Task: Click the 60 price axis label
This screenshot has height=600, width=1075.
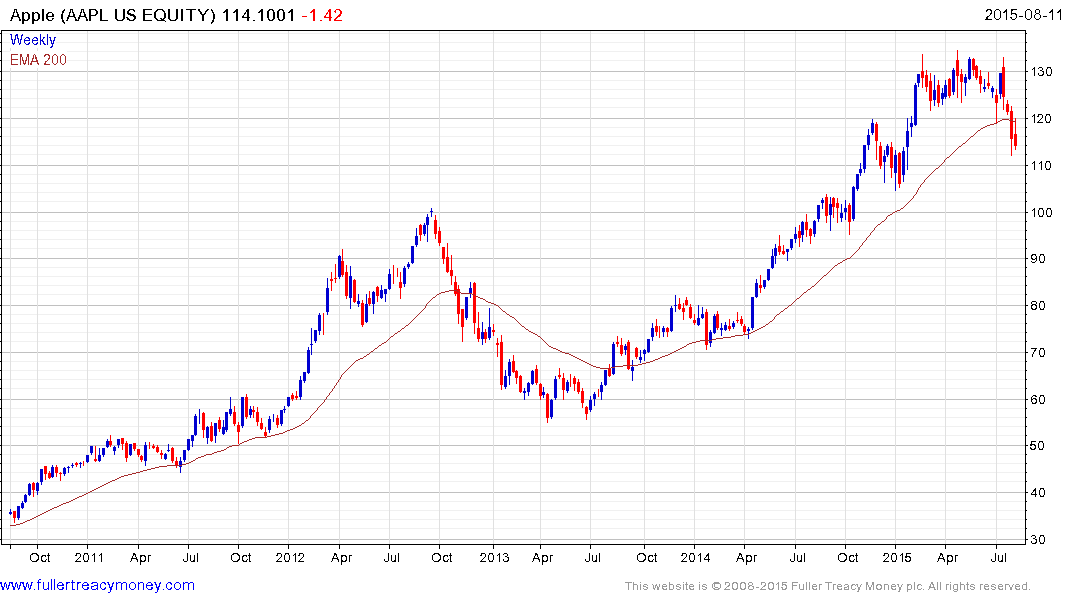Action: tap(1037, 399)
